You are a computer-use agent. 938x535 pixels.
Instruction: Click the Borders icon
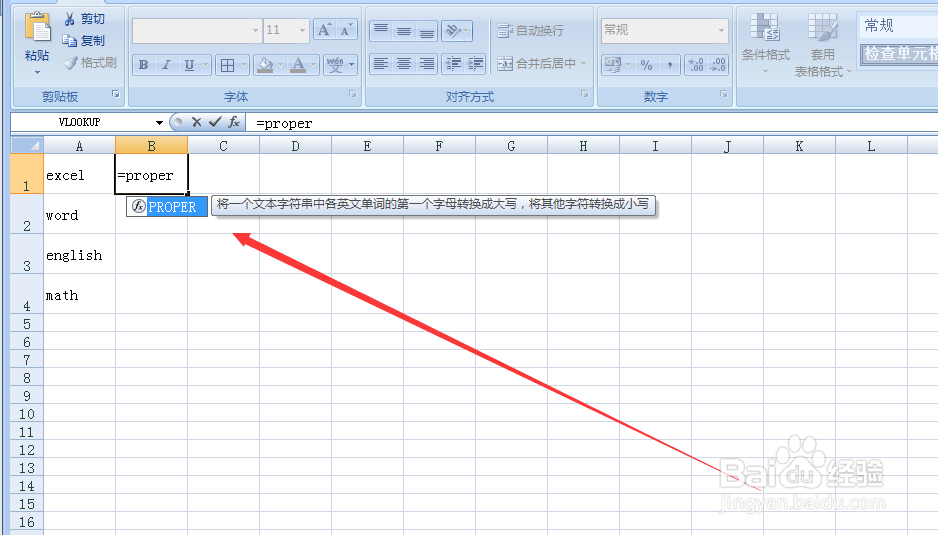coord(227,65)
